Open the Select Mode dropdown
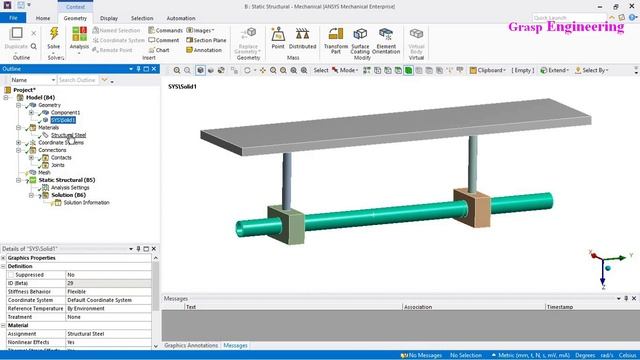Image resolution: width=640 pixels, height=360 pixels. (x=345, y=70)
